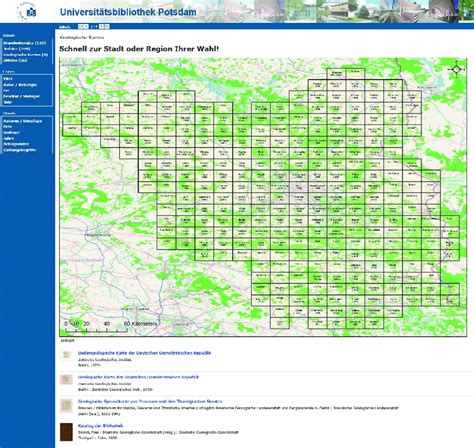This screenshot has width=474, height=448.
Task: Click the compass rose on the map
Action: click(456, 69)
